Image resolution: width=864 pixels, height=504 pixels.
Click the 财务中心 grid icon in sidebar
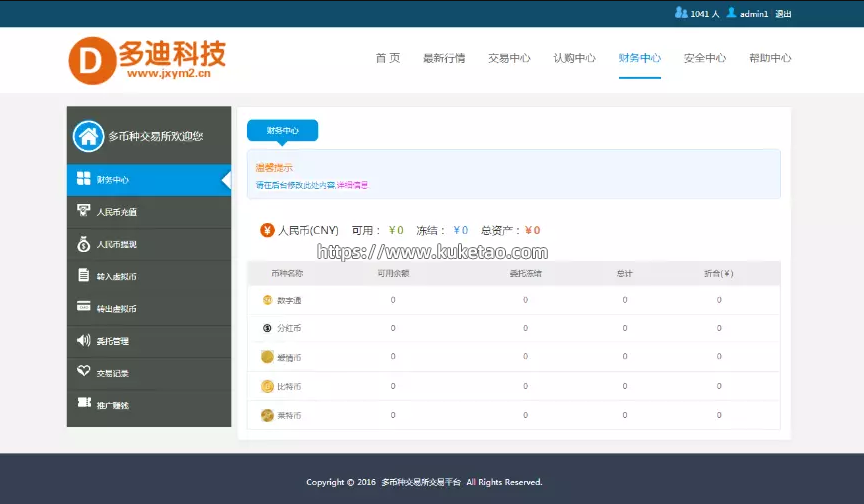pos(84,179)
